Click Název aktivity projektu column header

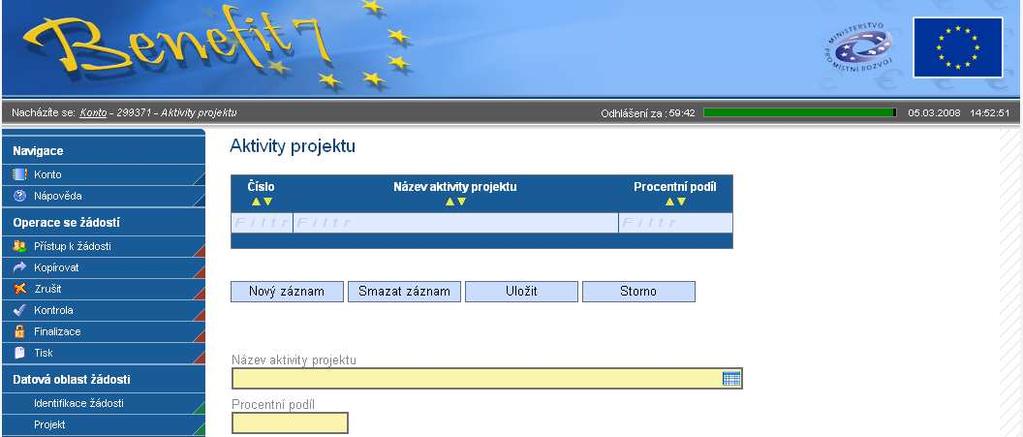coord(455,187)
